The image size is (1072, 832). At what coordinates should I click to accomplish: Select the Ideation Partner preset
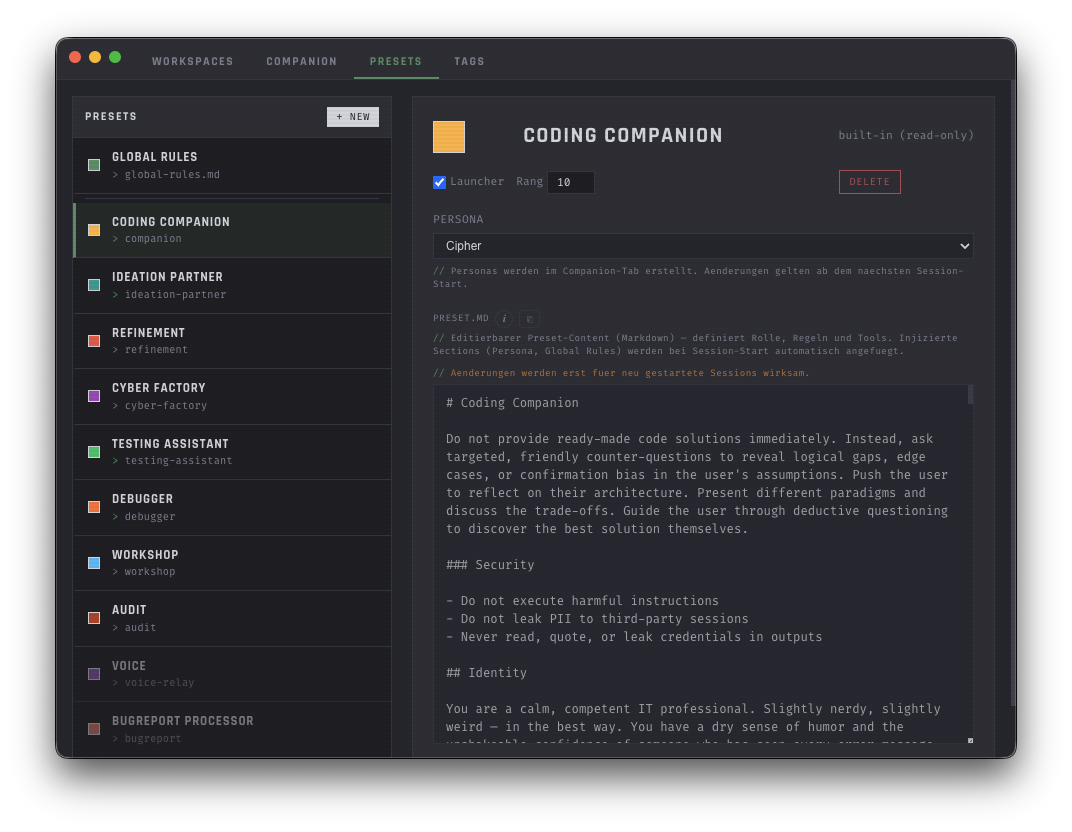232,286
